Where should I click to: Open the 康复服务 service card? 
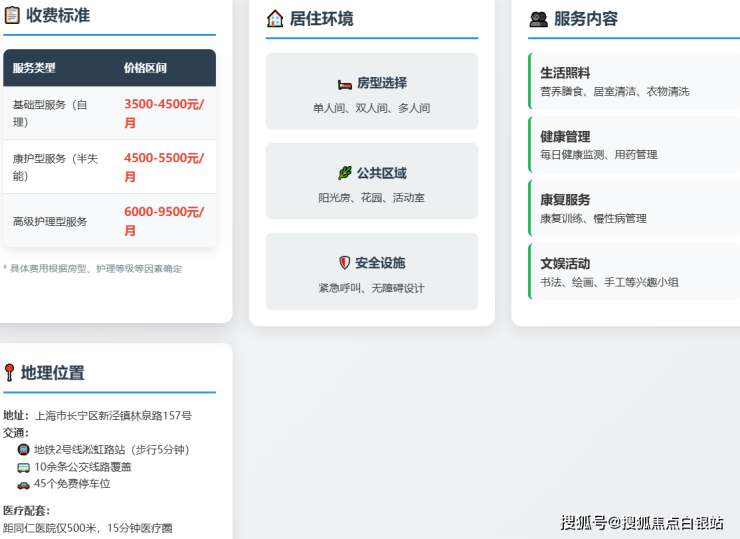pos(634,208)
